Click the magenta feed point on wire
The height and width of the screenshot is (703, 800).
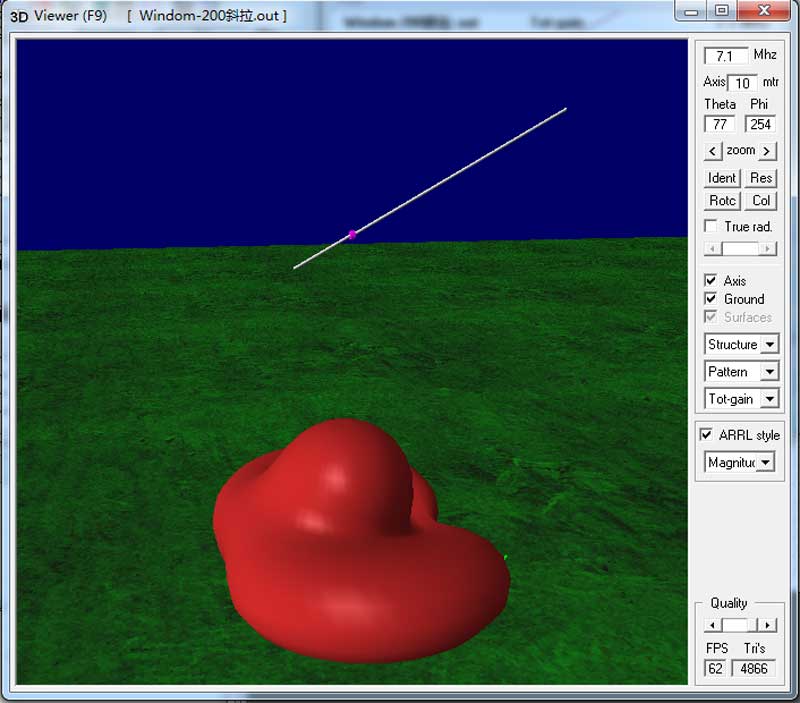[352, 235]
